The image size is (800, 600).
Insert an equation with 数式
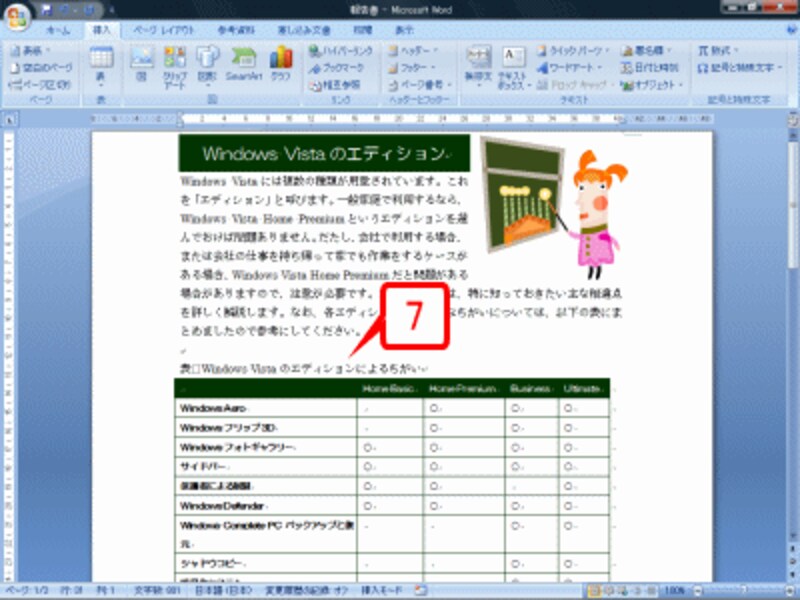[717, 51]
